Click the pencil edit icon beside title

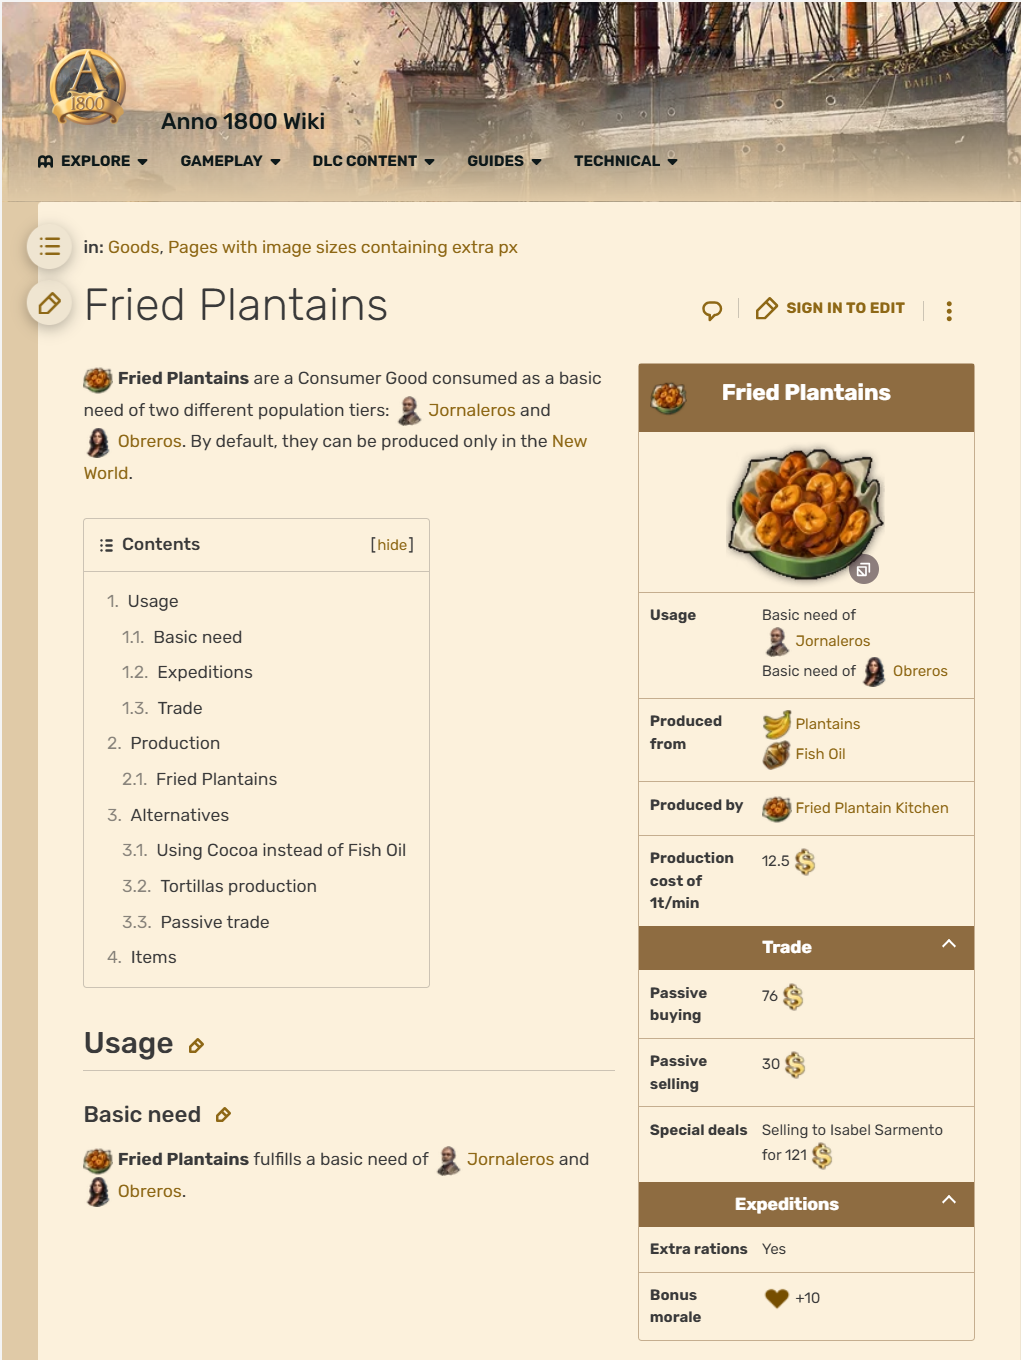[49, 303]
